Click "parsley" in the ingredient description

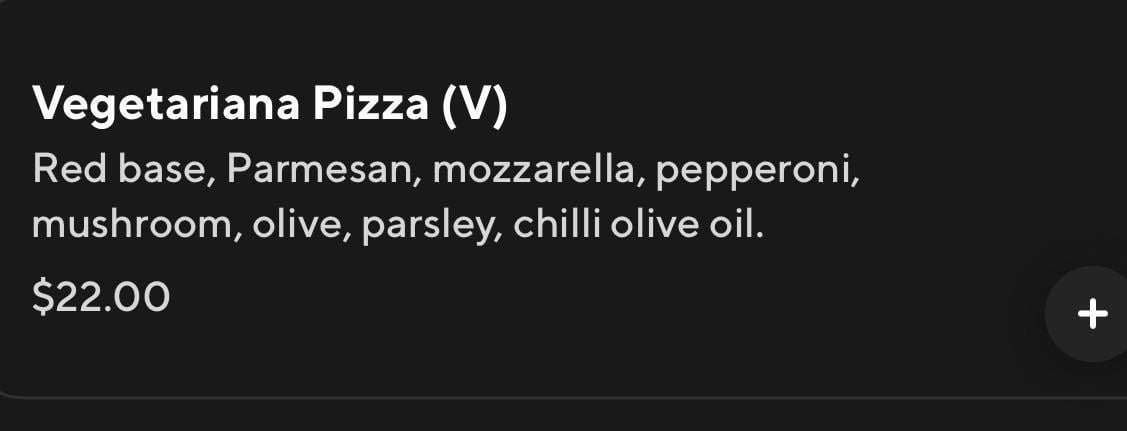pyautogui.click(x=428, y=225)
